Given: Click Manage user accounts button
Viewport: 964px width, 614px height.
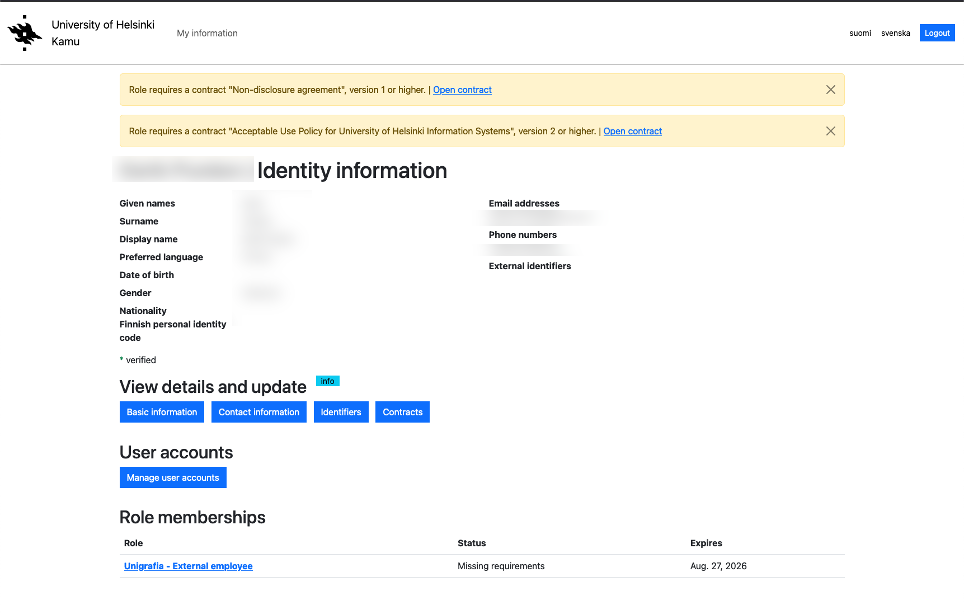Looking at the screenshot, I should 173,478.
